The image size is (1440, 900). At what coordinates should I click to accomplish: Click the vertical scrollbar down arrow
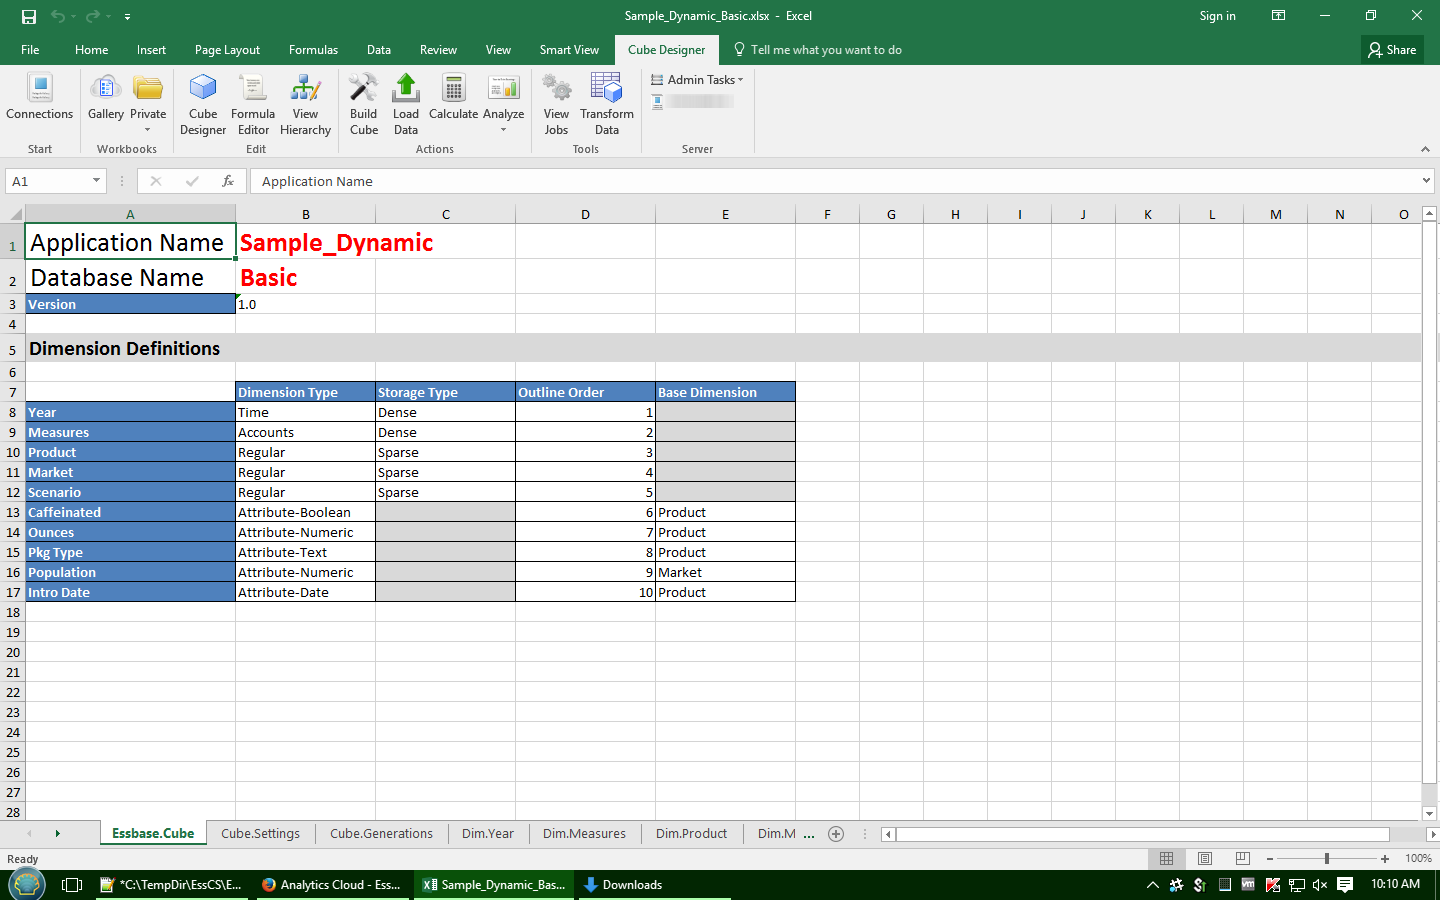click(x=1430, y=814)
